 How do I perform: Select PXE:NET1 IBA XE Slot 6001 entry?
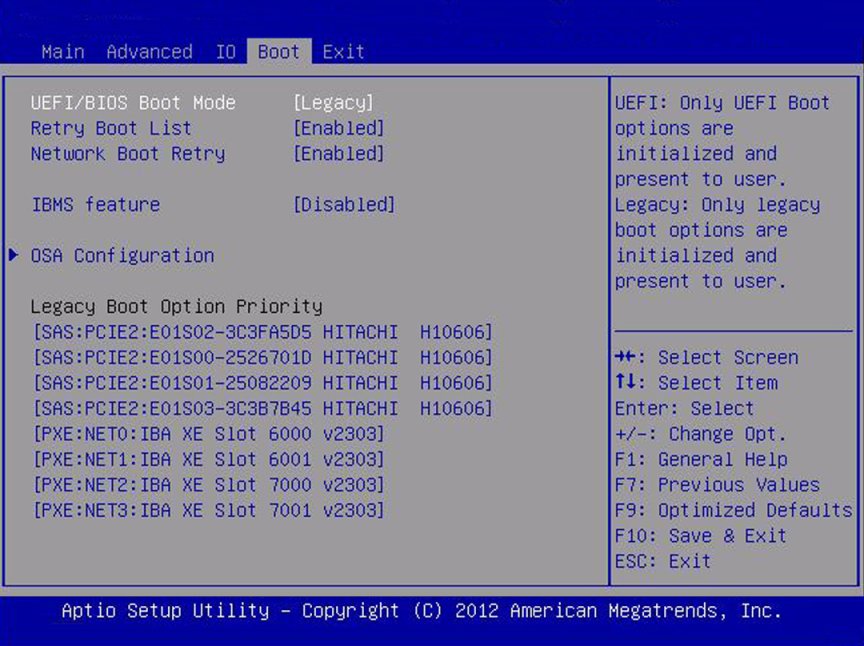pos(209,459)
